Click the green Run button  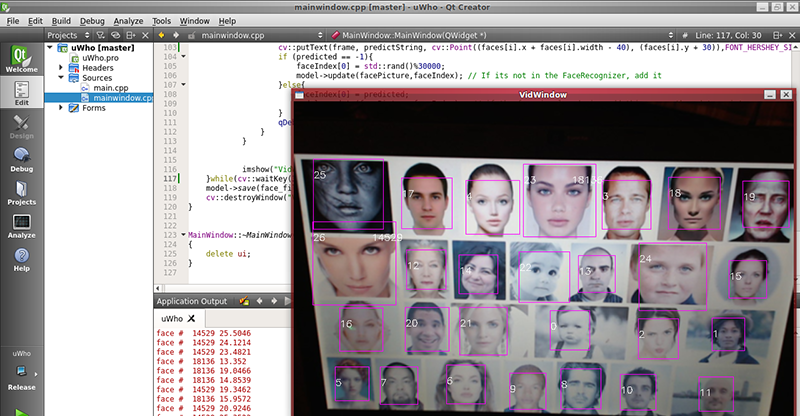click(21, 410)
